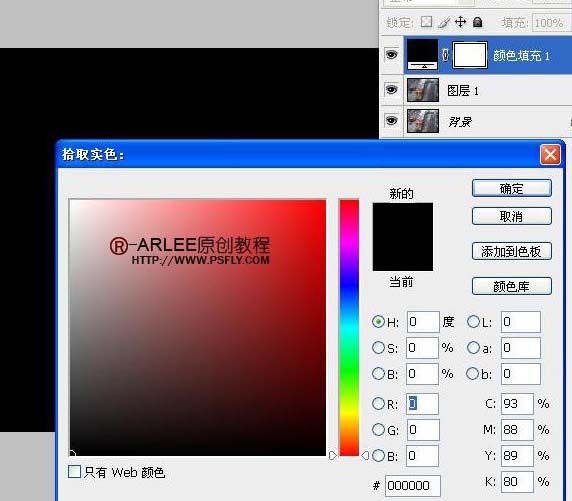Select the R red radio button
Viewport: 572px width, 501px height.
[378, 404]
